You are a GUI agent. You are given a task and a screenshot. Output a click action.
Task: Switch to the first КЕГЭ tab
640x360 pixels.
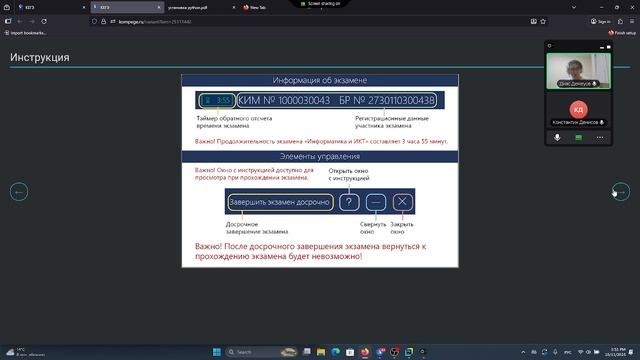pyautogui.click(x=51, y=7)
